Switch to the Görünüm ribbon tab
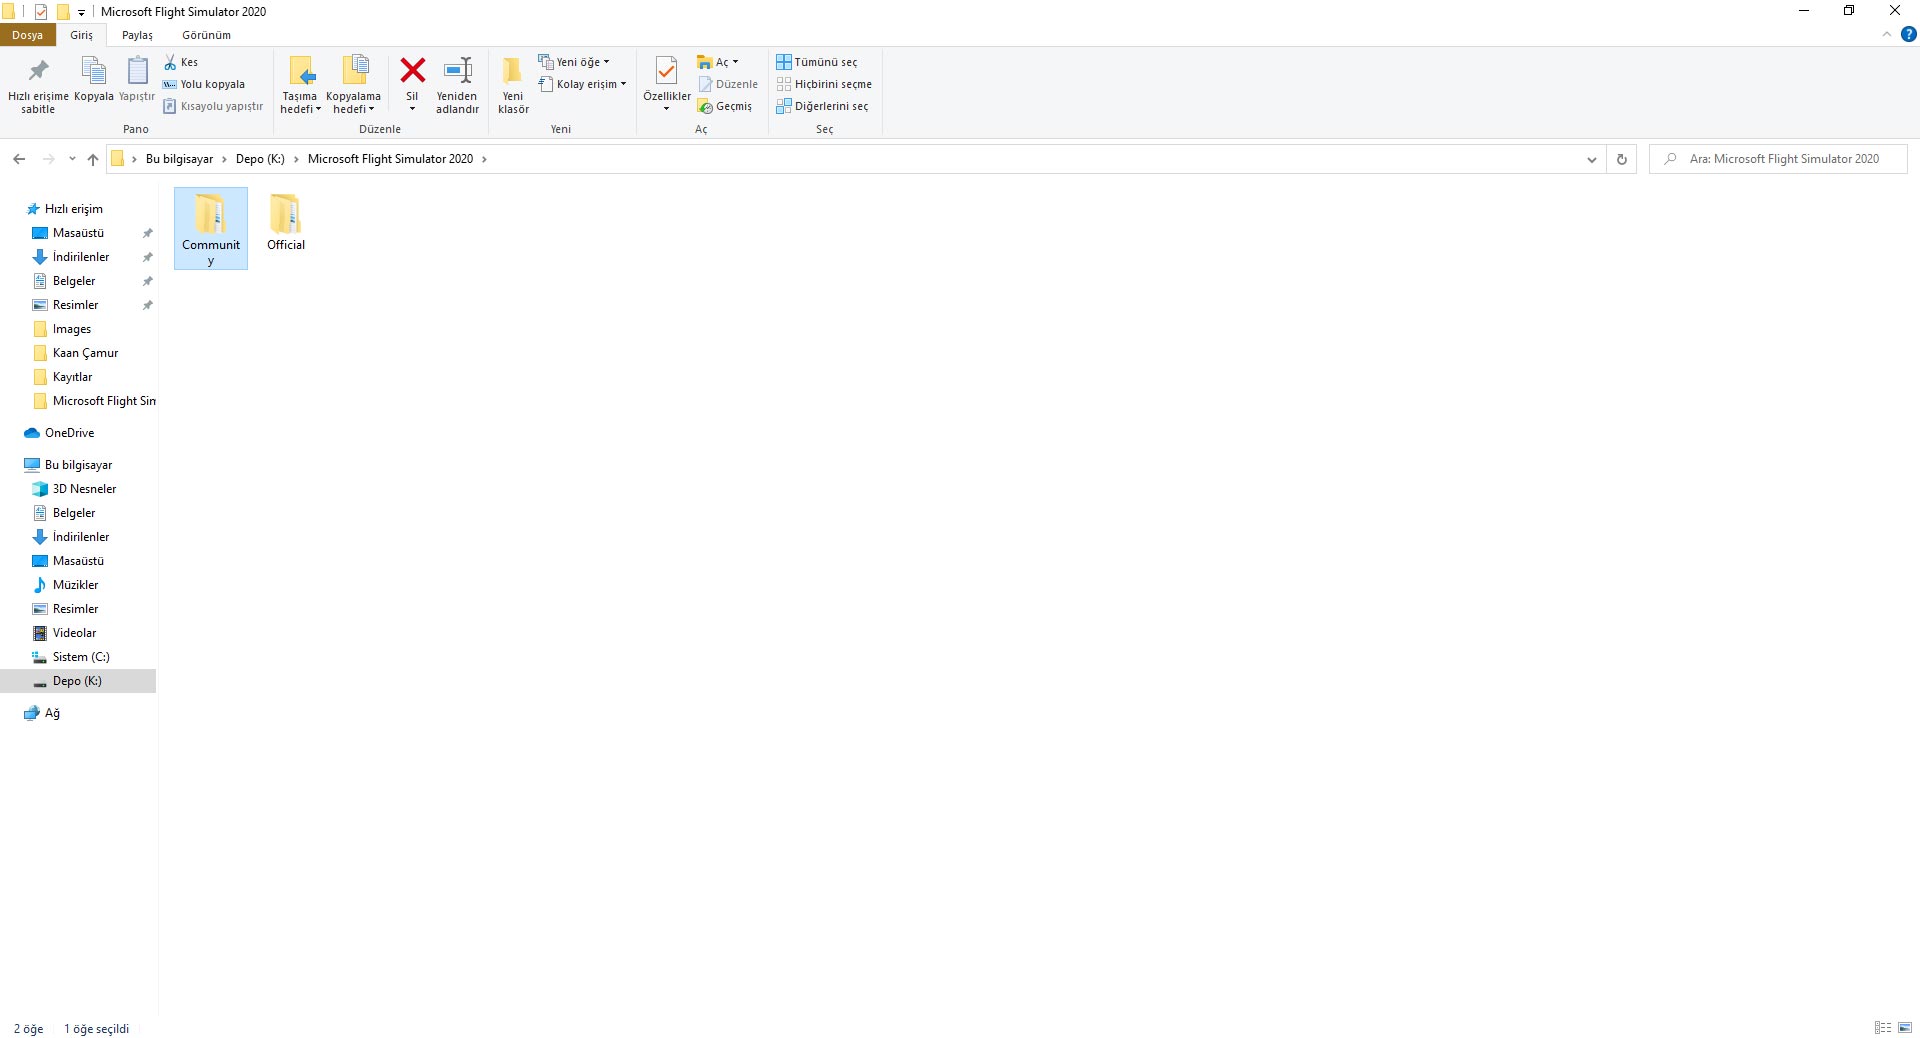This screenshot has width=1920, height=1038. (x=206, y=35)
